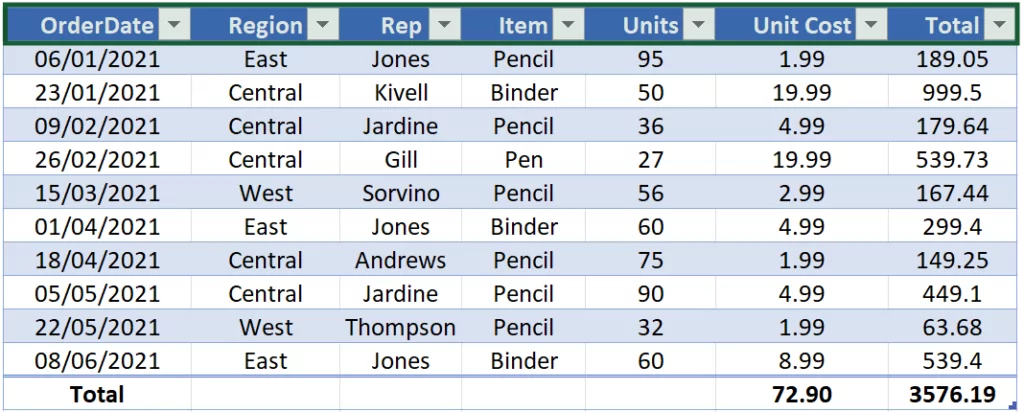Viewport: 1024px width, 412px height.
Task: Click the Total row label cell
Action: [x=97, y=394]
